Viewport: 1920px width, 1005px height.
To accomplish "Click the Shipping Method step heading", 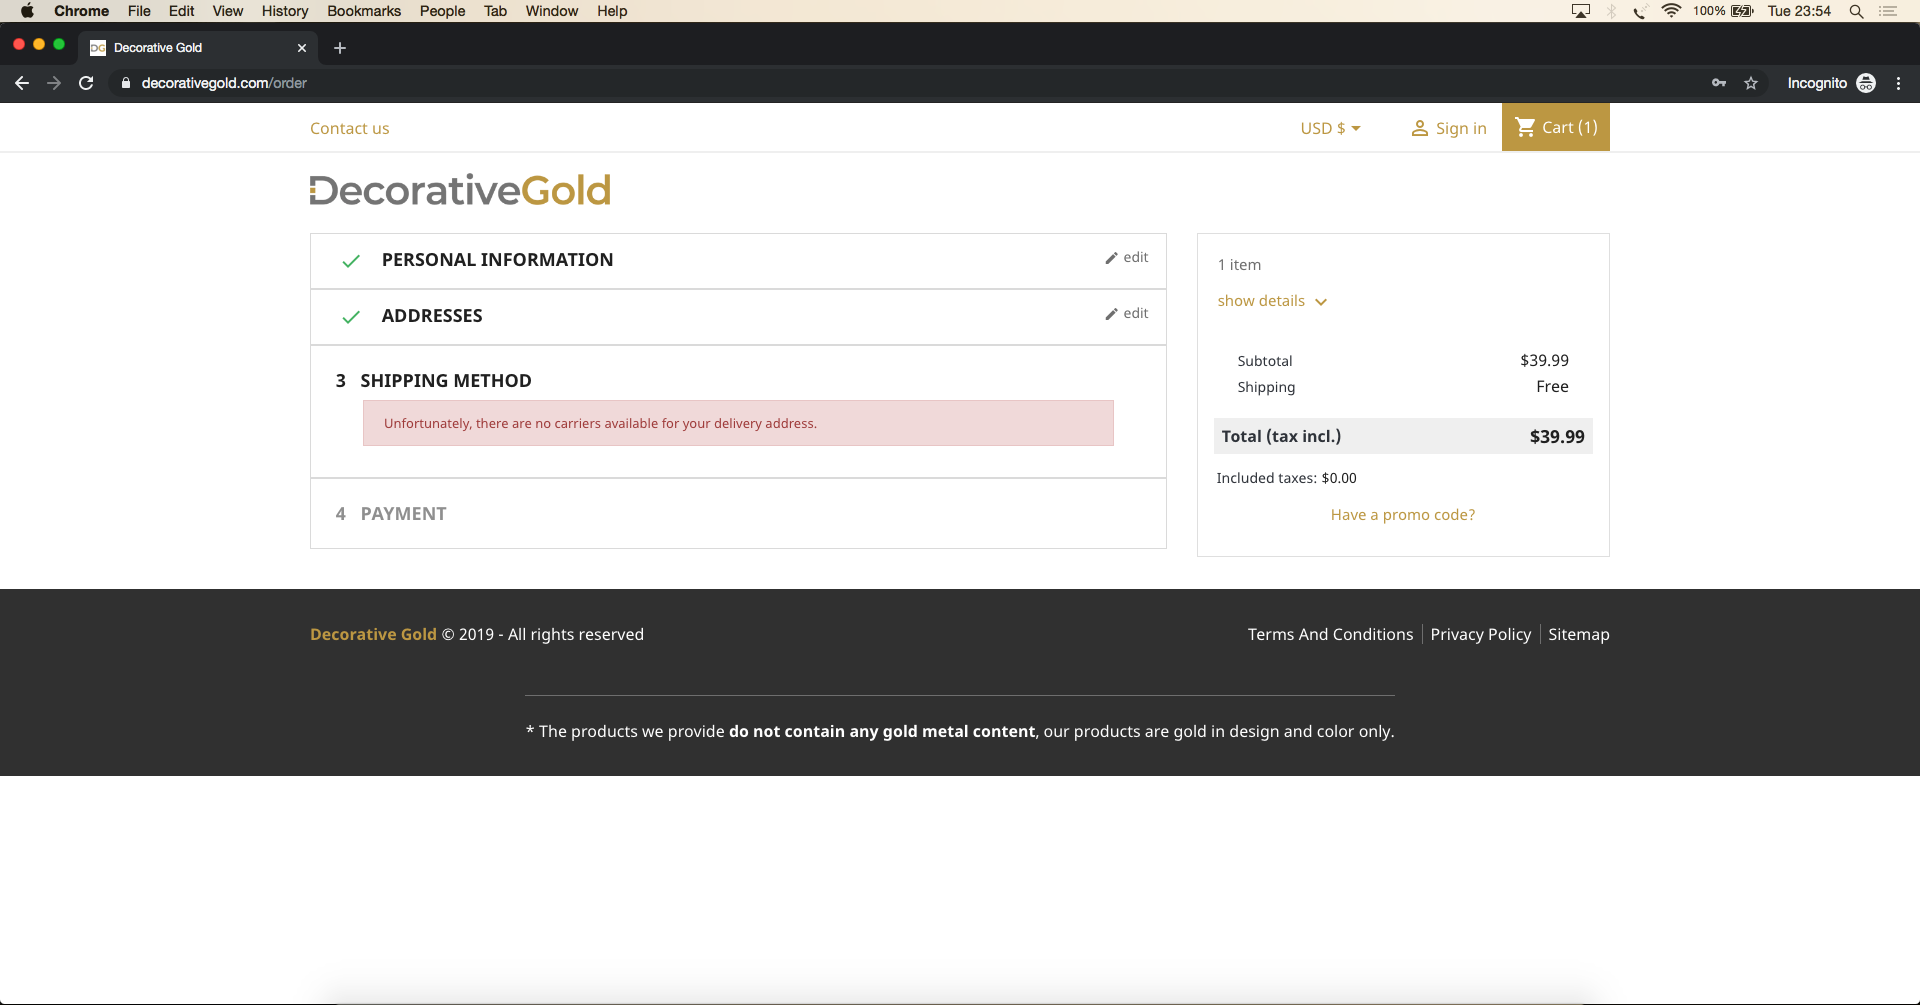I will 446,381.
